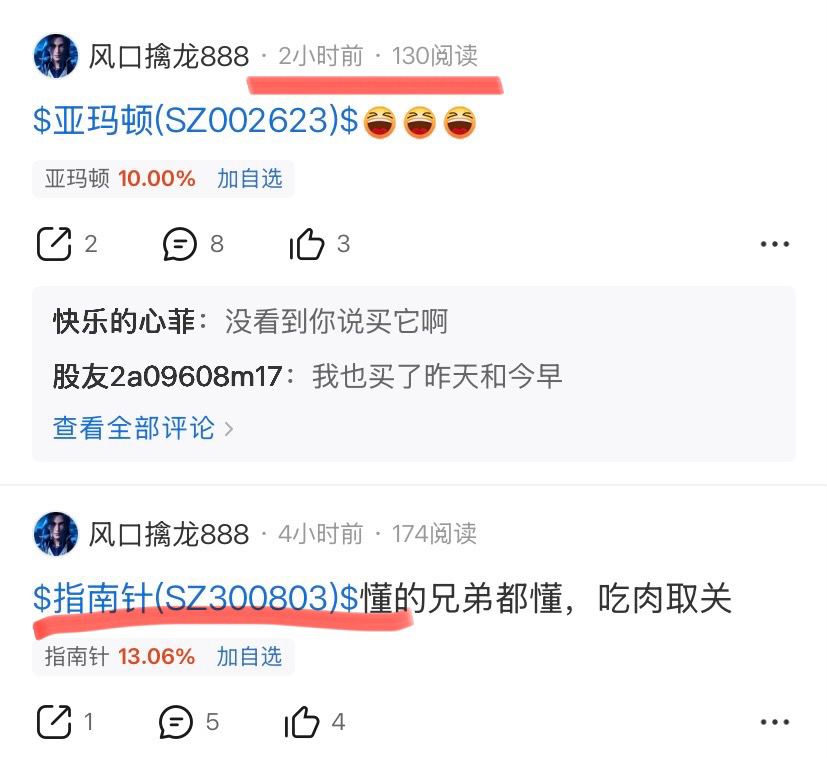Add 亚玛顿 to watchlist via 加自选

click(249, 179)
